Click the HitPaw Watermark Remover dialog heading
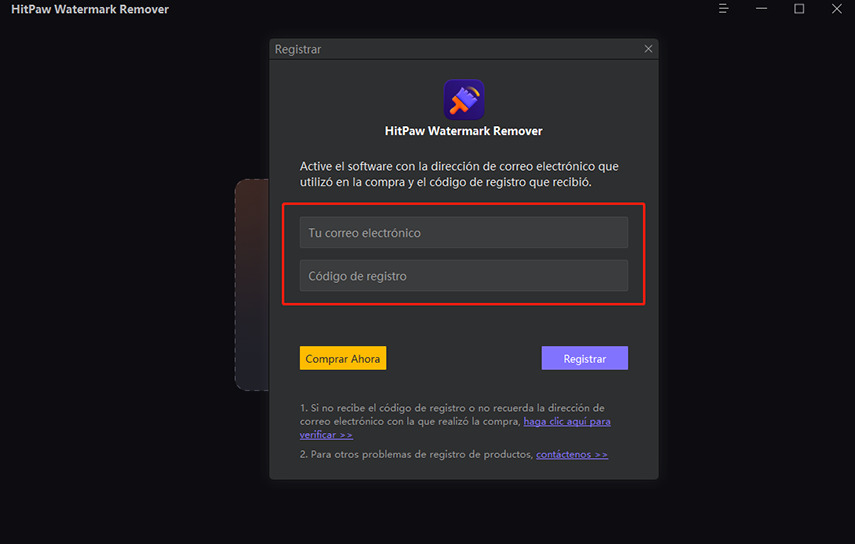Viewport: 855px width, 544px height. click(463, 131)
